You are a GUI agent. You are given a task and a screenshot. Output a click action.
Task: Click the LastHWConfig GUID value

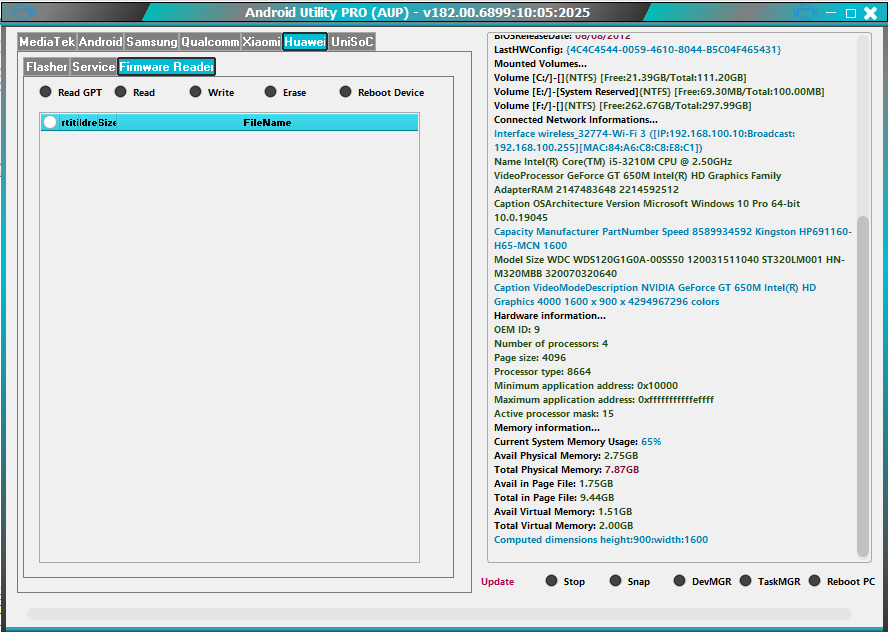673,50
